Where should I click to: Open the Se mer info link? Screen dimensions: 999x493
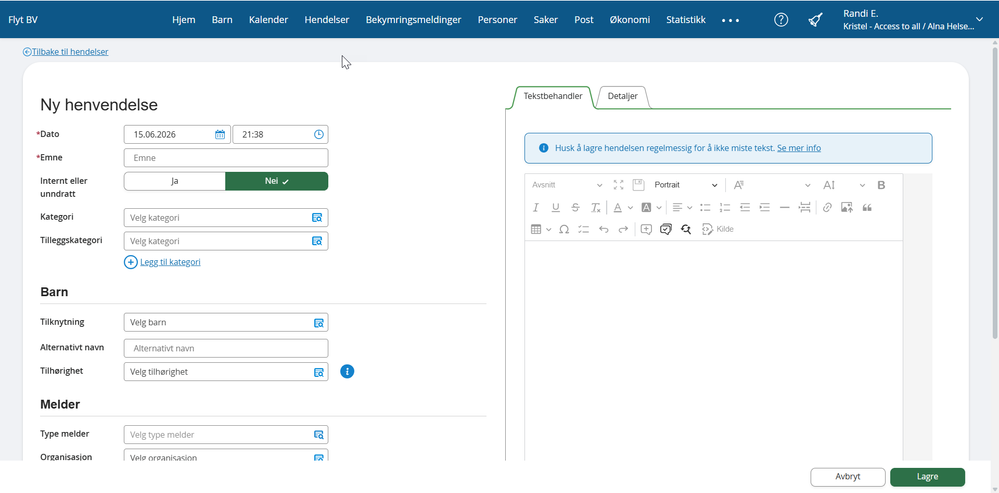799,148
